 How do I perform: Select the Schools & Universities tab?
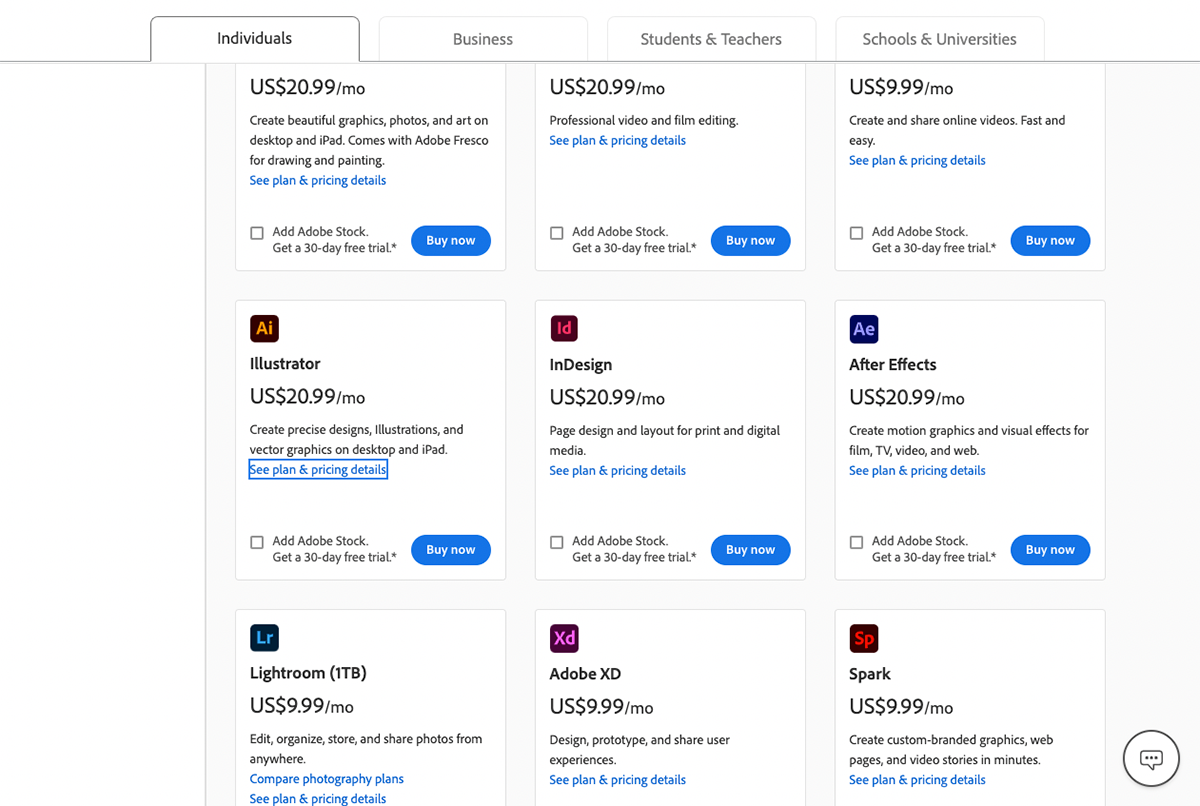click(x=939, y=38)
